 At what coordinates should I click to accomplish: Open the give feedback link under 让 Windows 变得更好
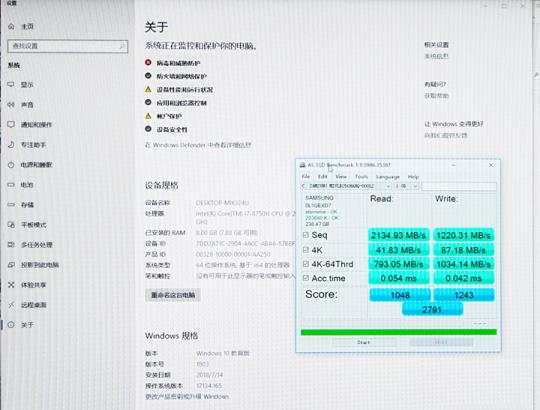[x=446, y=135]
